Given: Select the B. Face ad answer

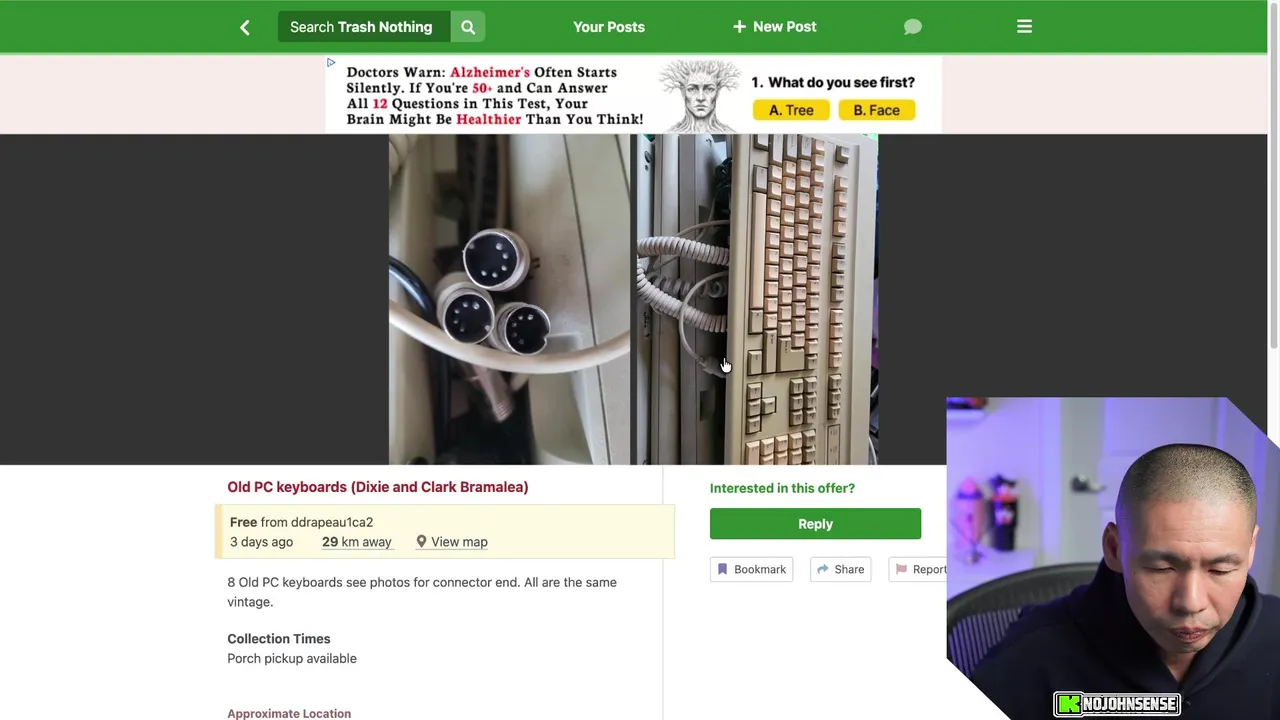Looking at the screenshot, I should pyautogui.click(x=876, y=110).
